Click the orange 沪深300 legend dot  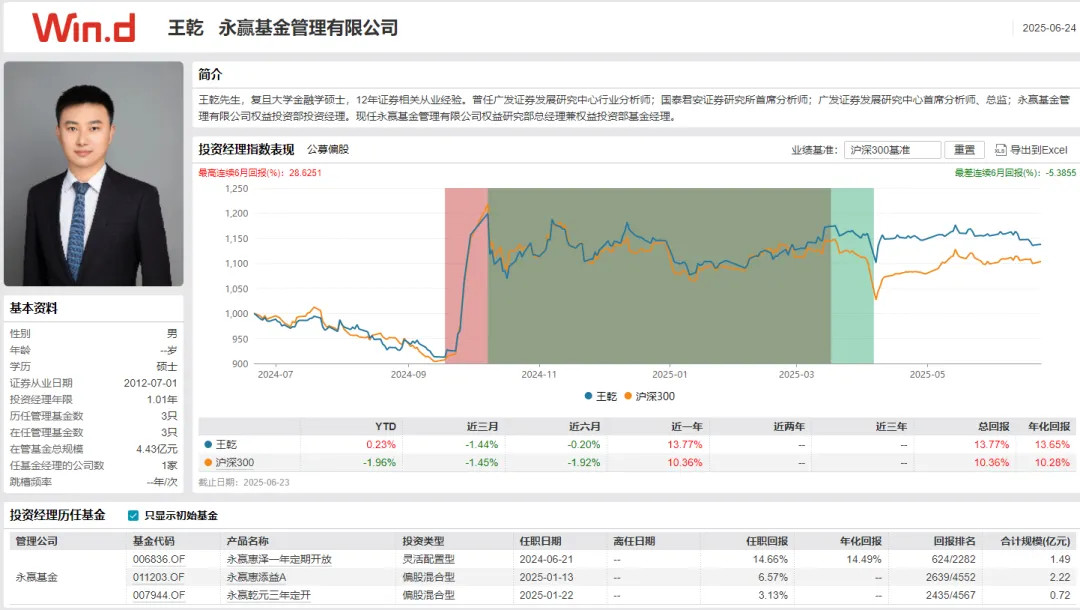point(627,396)
